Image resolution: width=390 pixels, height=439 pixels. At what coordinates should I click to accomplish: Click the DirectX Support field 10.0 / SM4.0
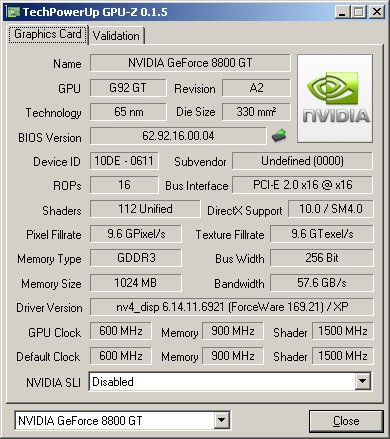pyautogui.click(x=331, y=209)
